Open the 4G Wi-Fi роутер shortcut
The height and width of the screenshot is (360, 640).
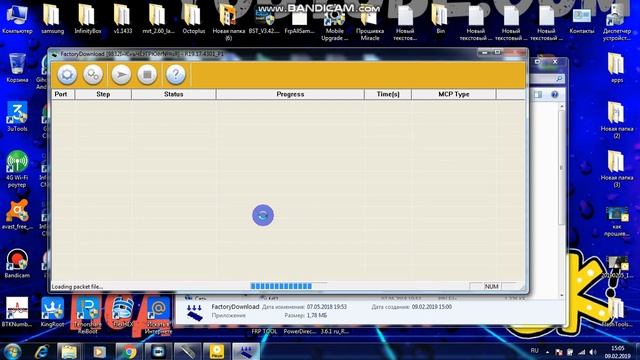pyautogui.click(x=17, y=169)
